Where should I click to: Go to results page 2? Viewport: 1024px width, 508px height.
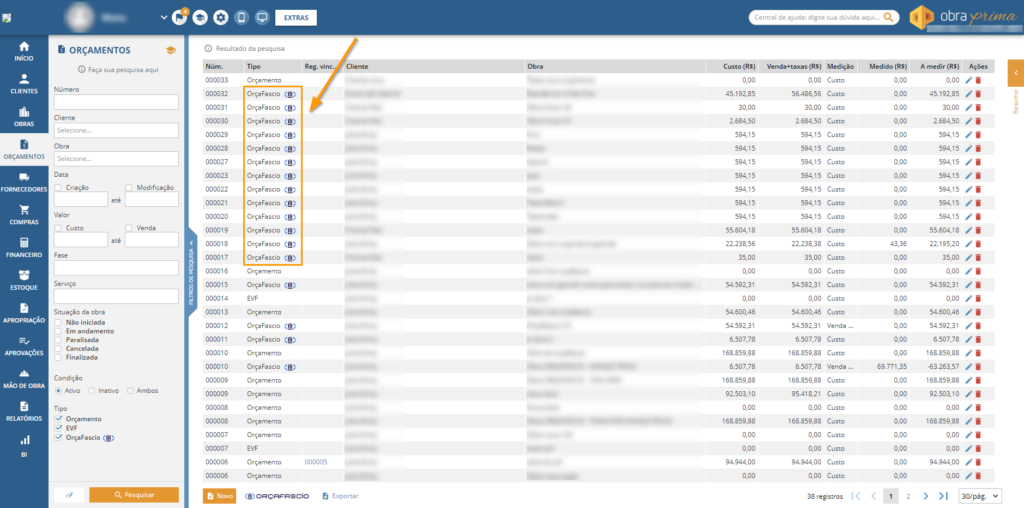908,496
